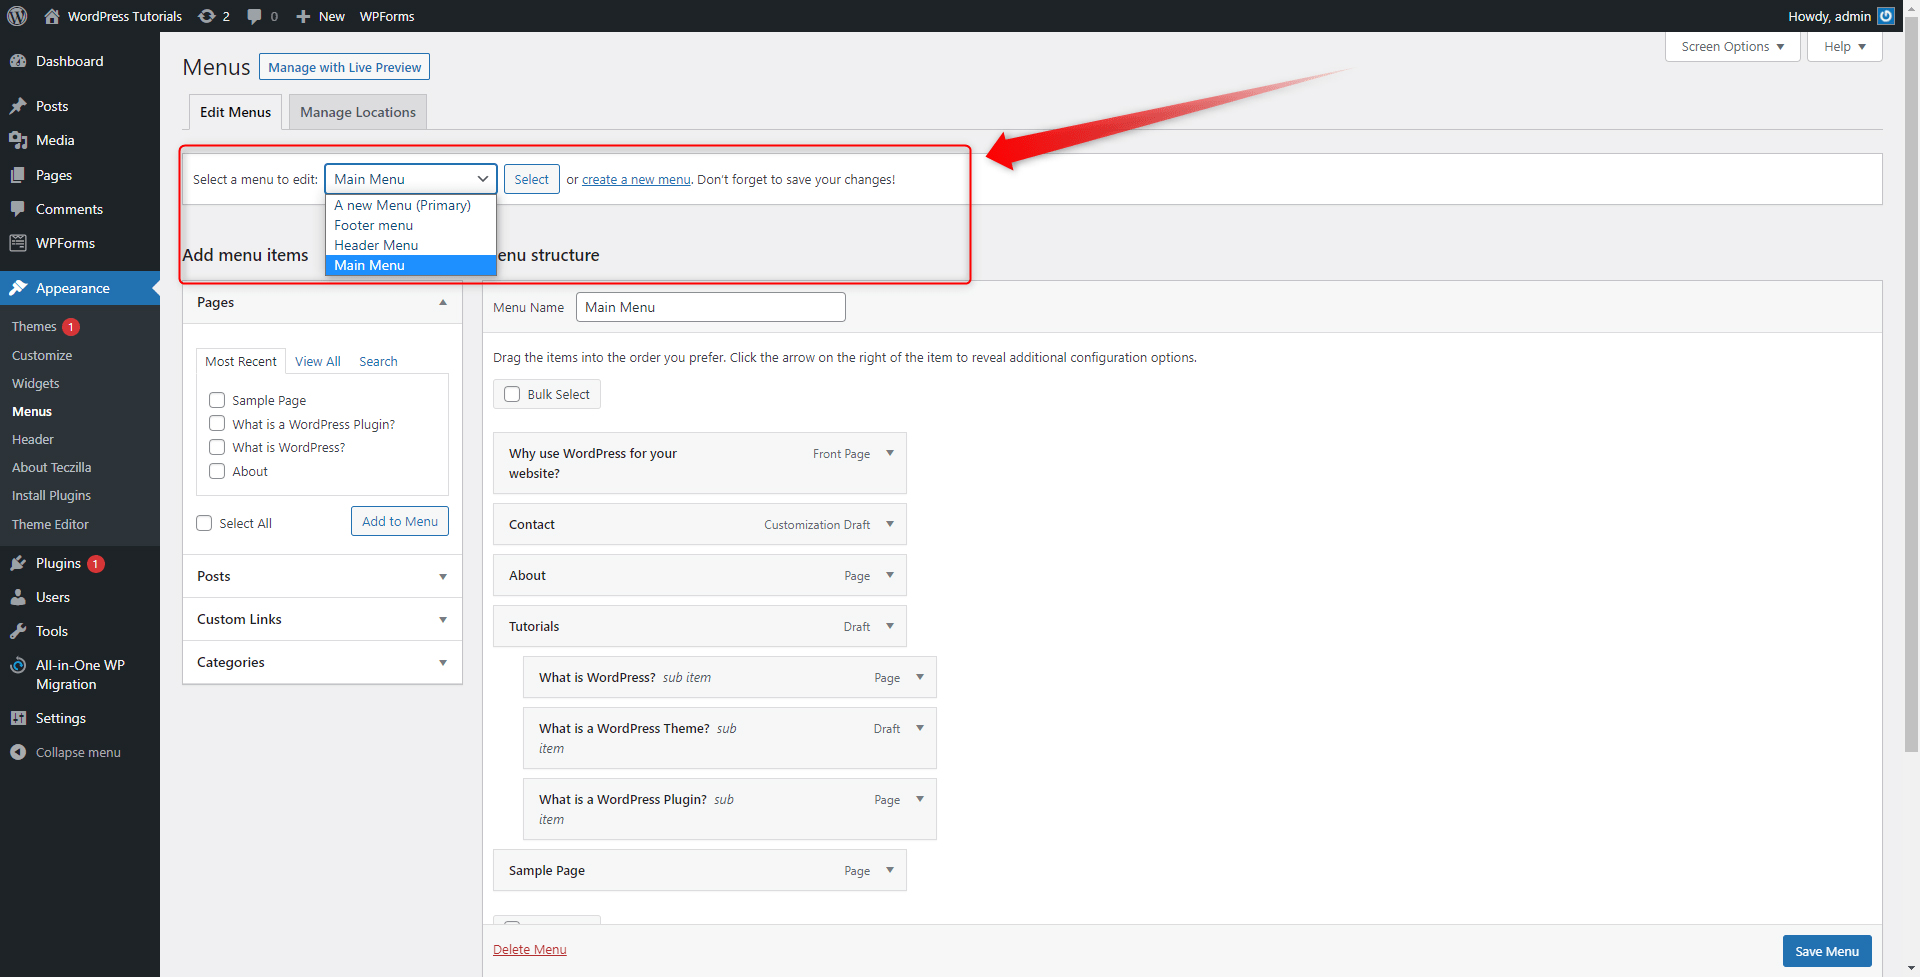Open the WordPress Tutorials home icon
Screen dimensions: 1920x977
click(x=52, y=16)
